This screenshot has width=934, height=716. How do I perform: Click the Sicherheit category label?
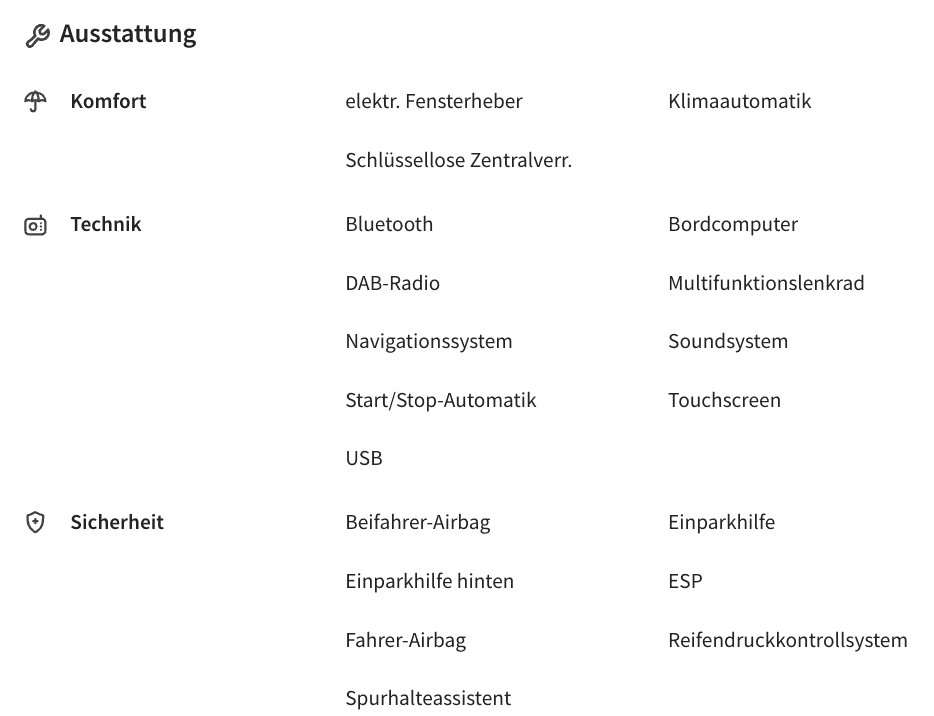coord(117,522)
